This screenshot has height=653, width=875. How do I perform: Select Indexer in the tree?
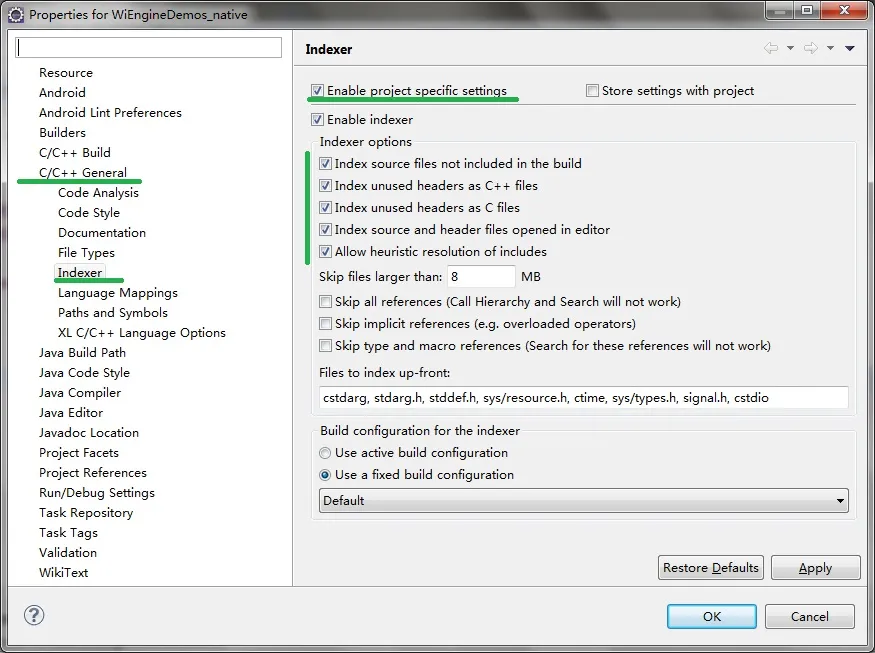pos(80,272)
